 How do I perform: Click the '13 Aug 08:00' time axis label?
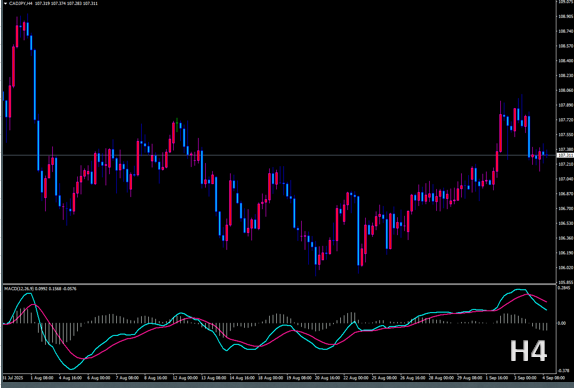point(213,378)
